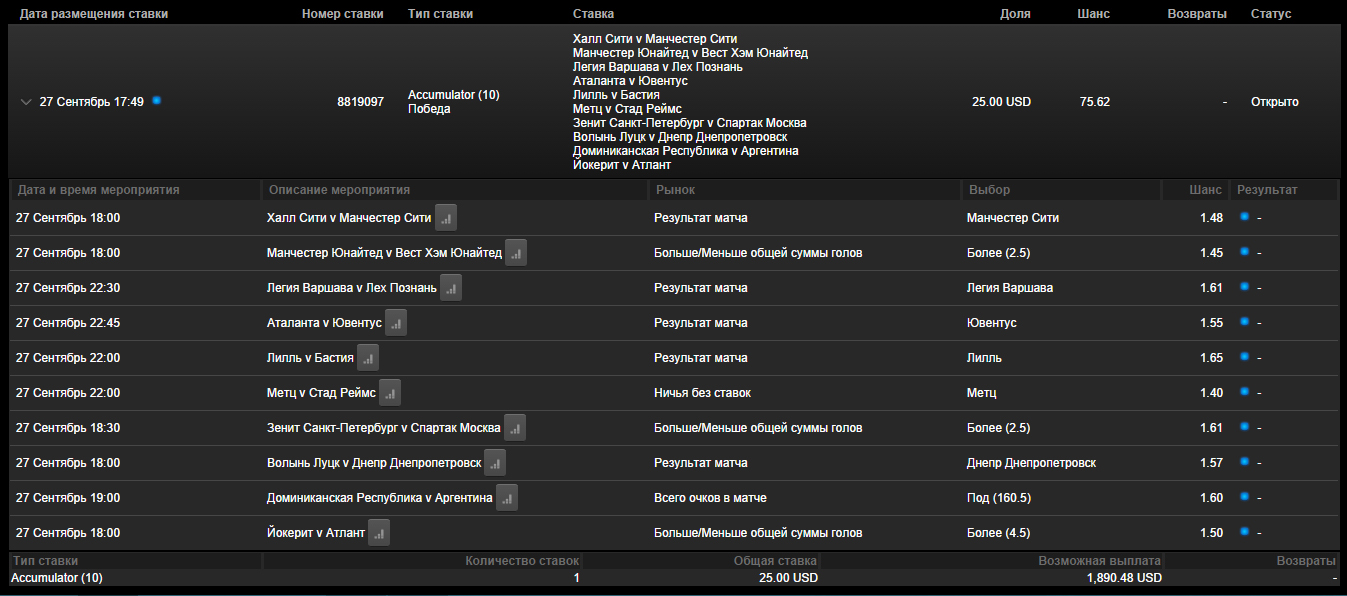The width and height of the screenshot is (1347, 596).
Task: Click event time 27 Сентябрь 18:30
Action: click(x=68, y=428)
